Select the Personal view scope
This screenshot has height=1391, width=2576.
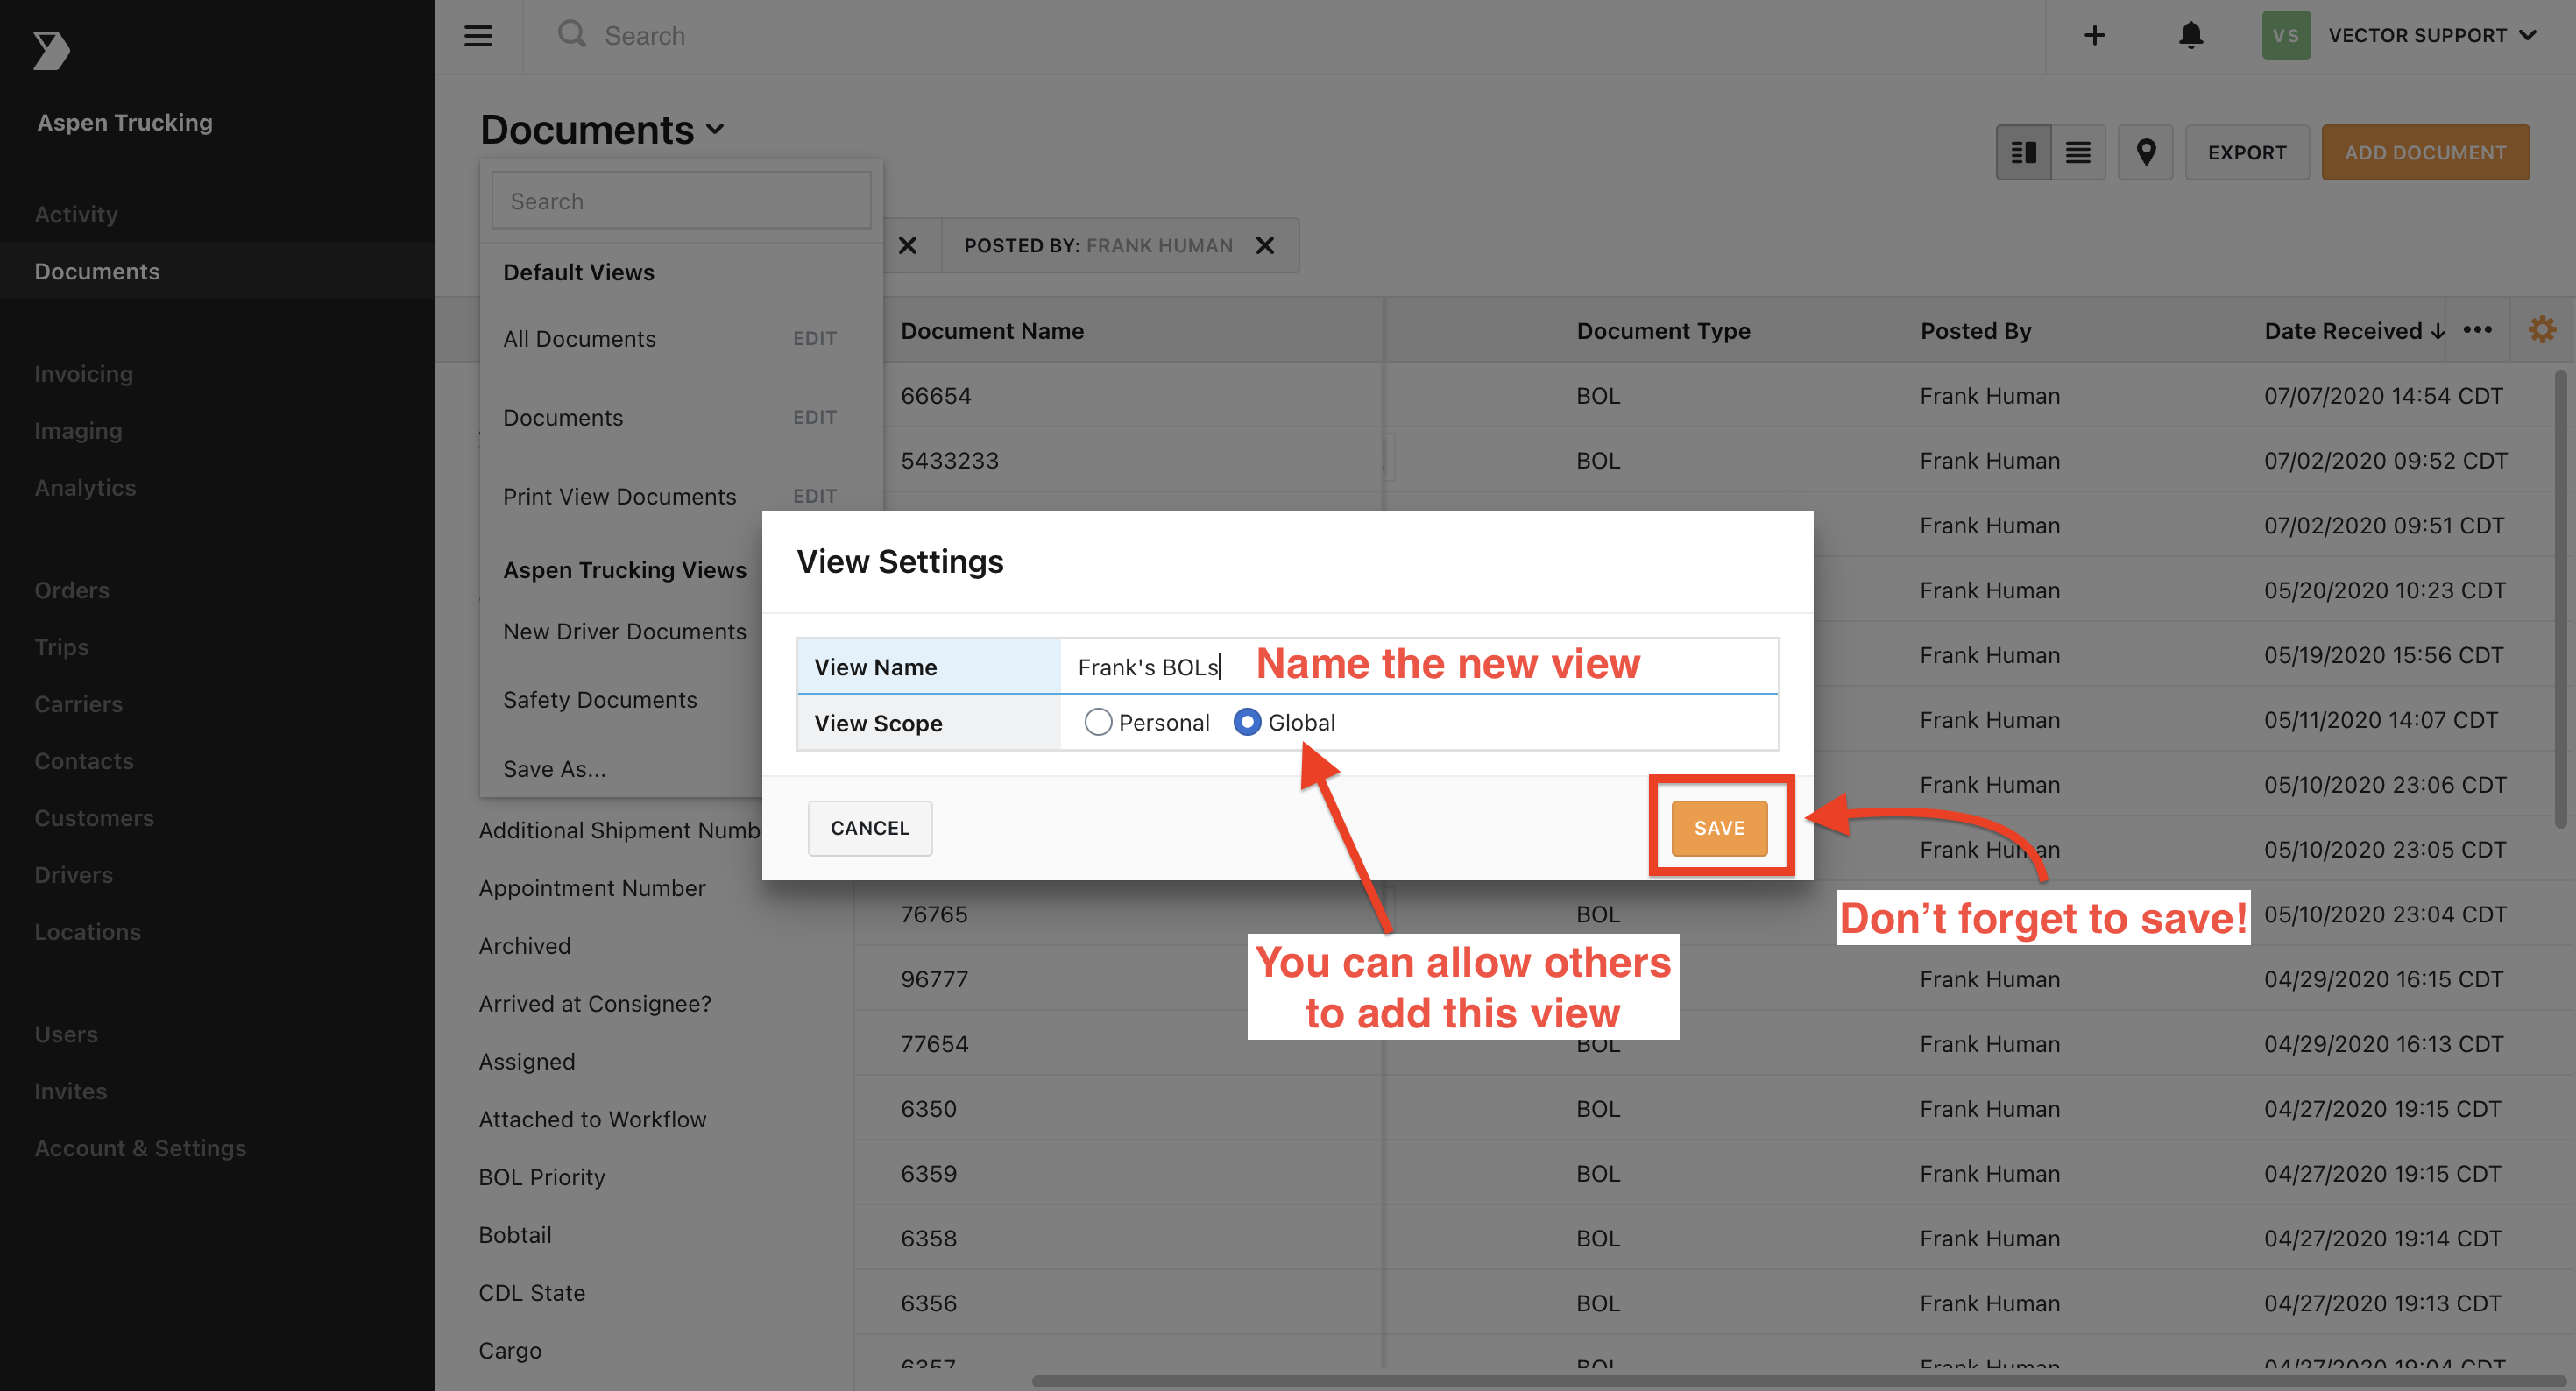point(1098,722)
